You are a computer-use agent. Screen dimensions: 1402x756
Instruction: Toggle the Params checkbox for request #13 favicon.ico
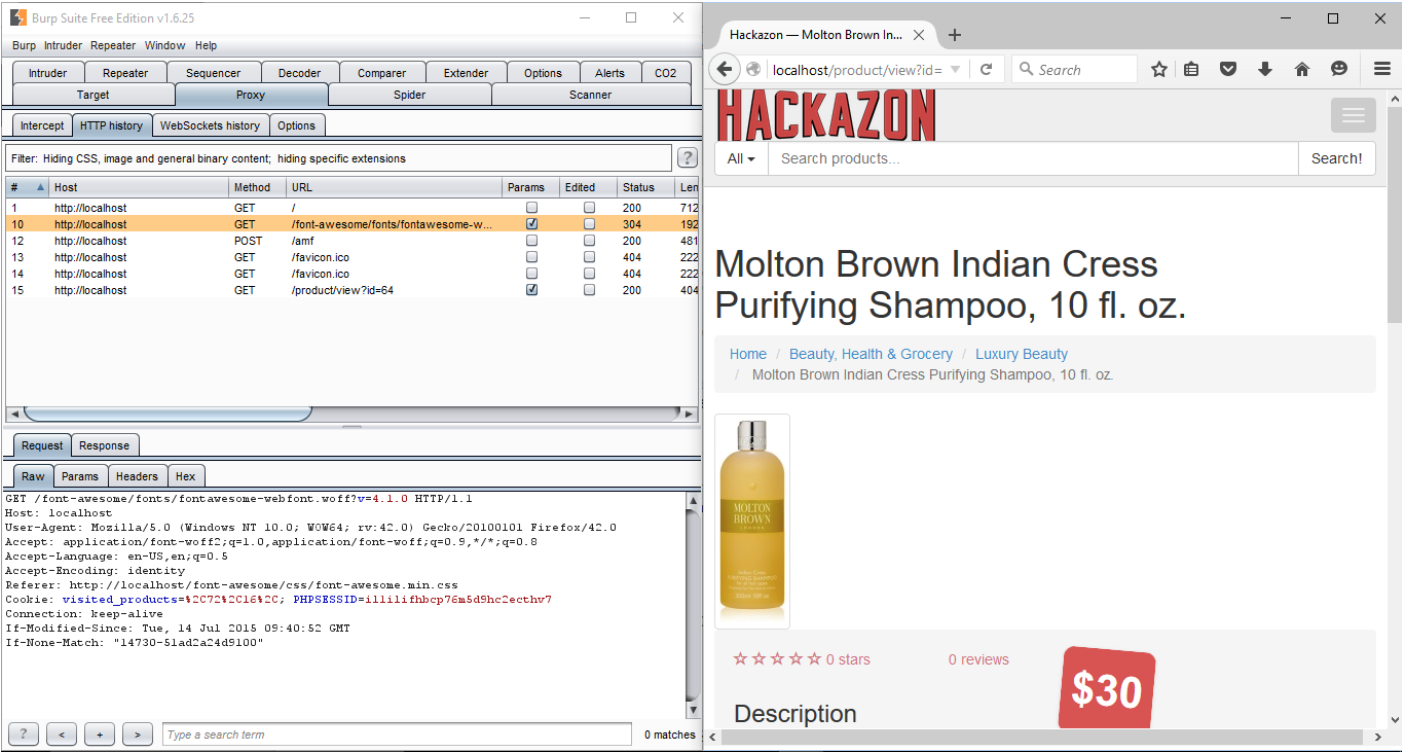532,257
